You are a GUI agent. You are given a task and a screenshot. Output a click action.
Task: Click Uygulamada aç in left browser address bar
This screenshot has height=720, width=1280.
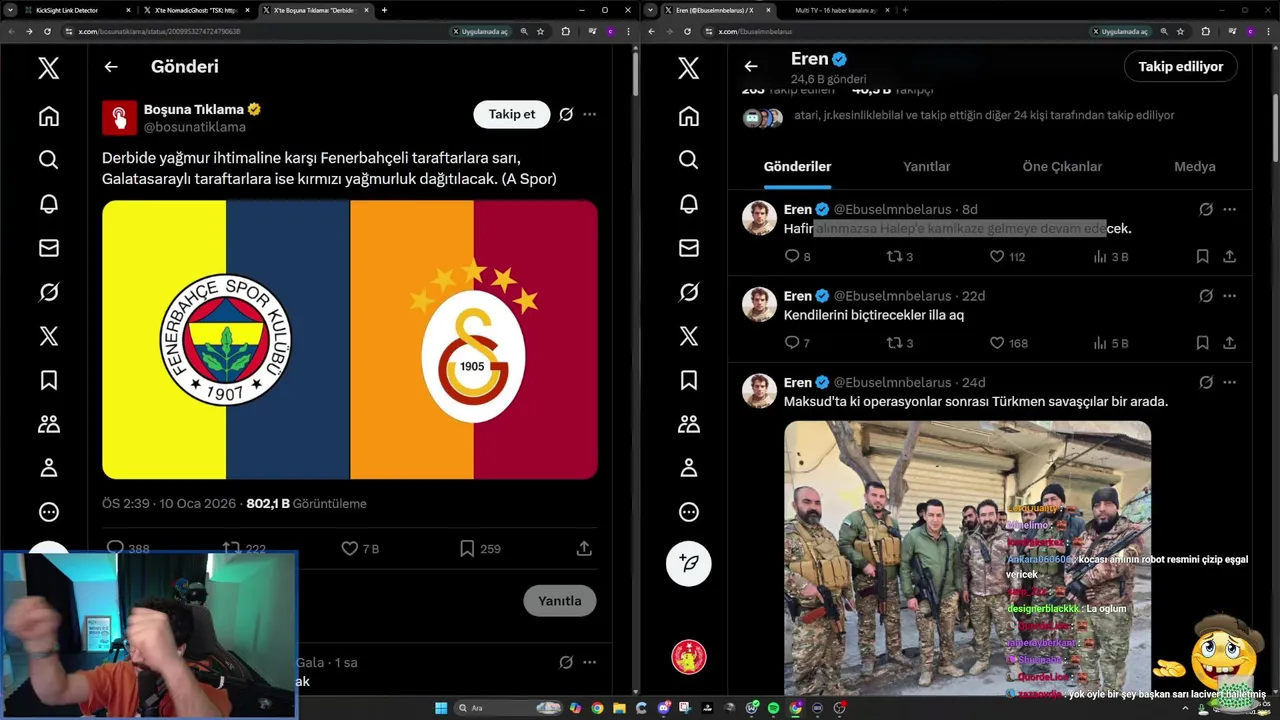pyautogui.click(x=481, y=31)
